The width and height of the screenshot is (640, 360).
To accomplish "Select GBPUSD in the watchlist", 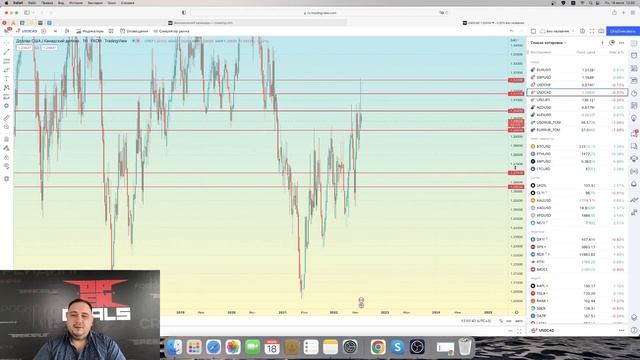I will click(x=577, y=77).
